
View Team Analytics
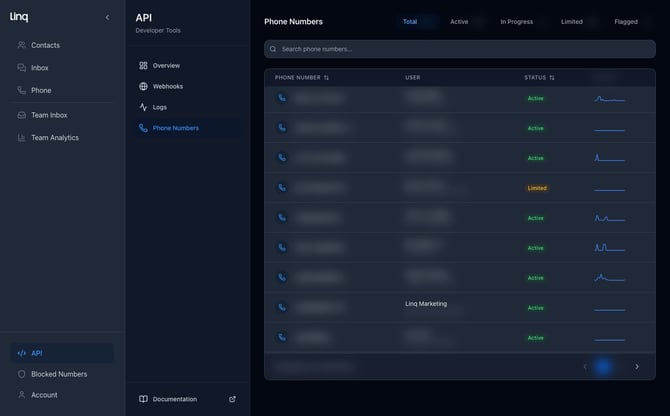click(x=54, y=138)
